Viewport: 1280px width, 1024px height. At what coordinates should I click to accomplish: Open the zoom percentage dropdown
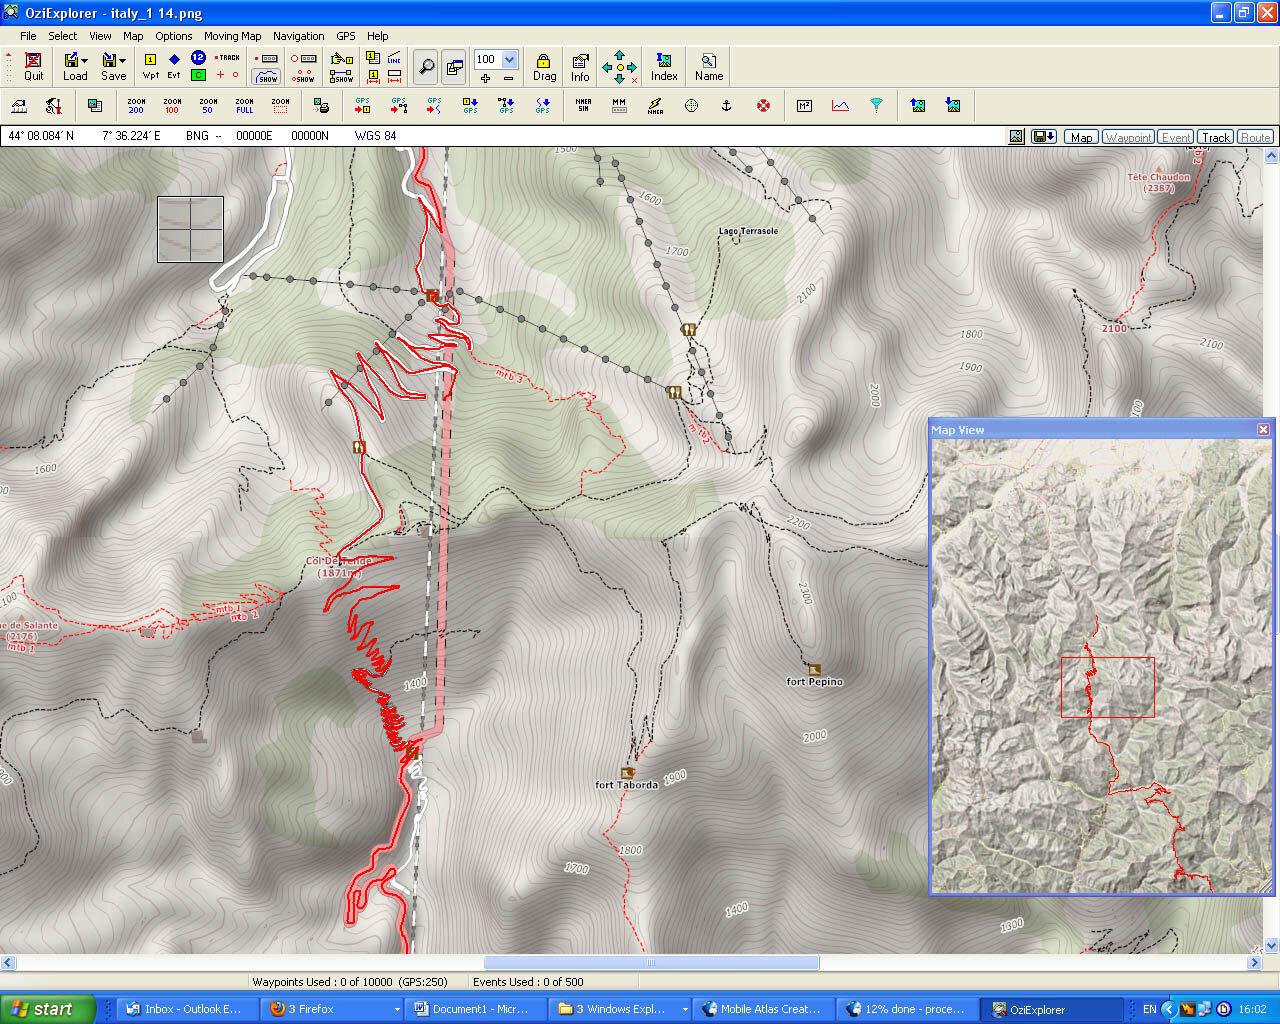point(509,59)
